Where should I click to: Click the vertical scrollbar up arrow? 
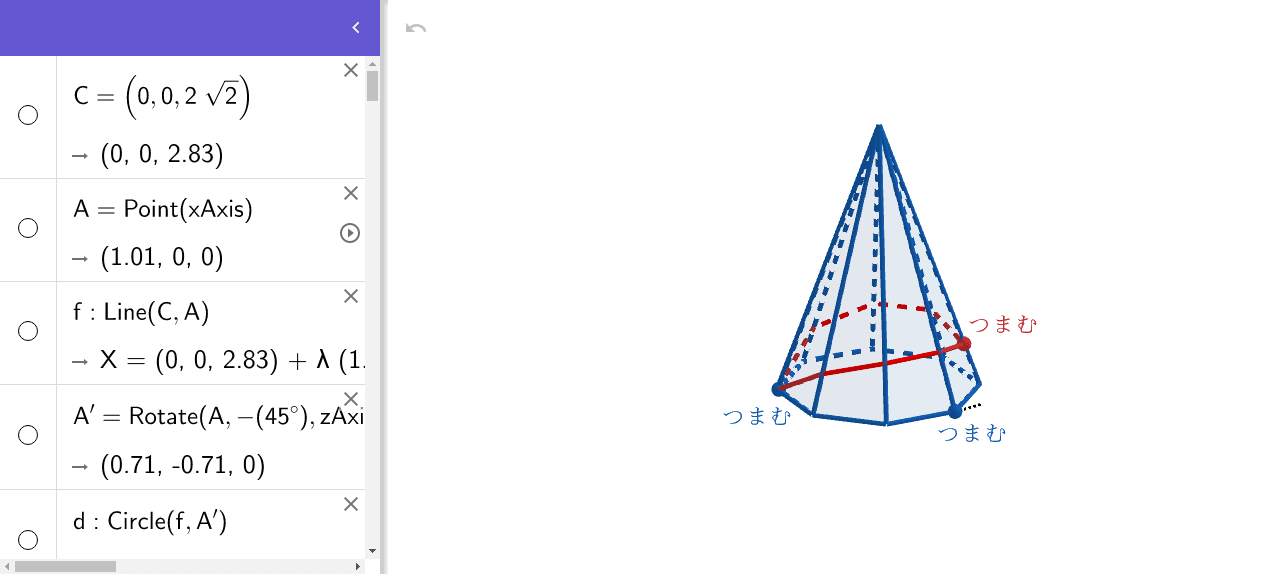[x=372, y=64]
